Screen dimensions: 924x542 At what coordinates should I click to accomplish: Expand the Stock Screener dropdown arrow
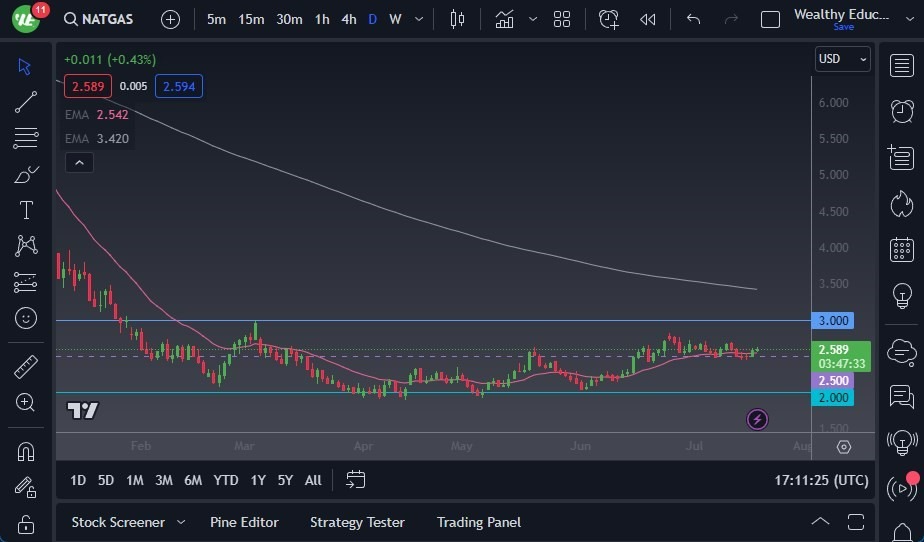click(x=181, y=522)
